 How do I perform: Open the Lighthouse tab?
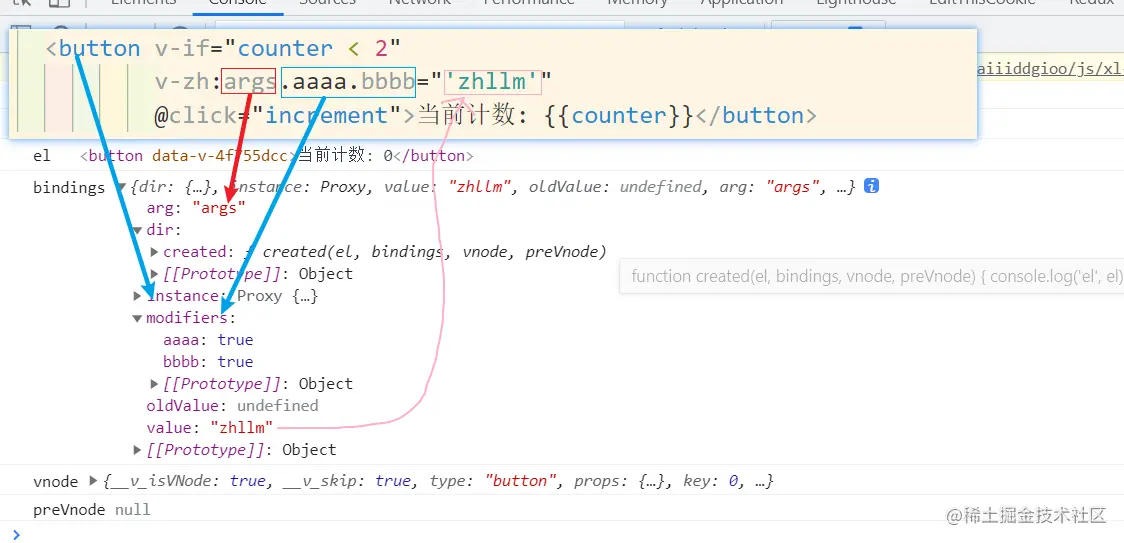(x=857, y=2)
